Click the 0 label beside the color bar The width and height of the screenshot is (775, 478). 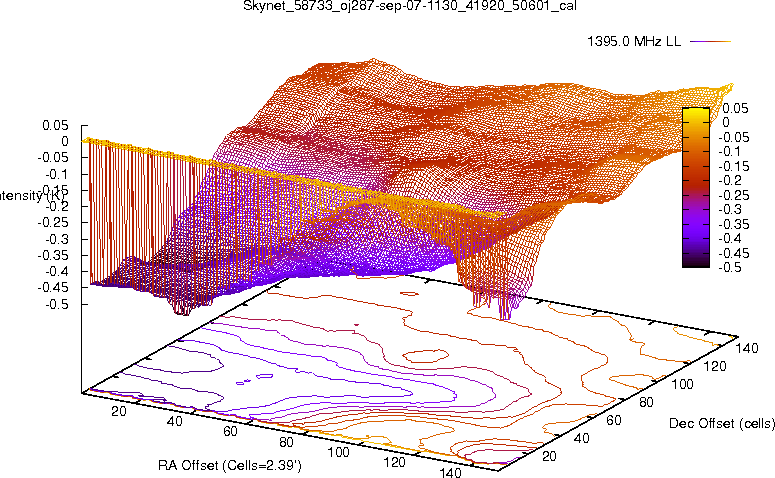pyautogui.click(x=726, y=122)
